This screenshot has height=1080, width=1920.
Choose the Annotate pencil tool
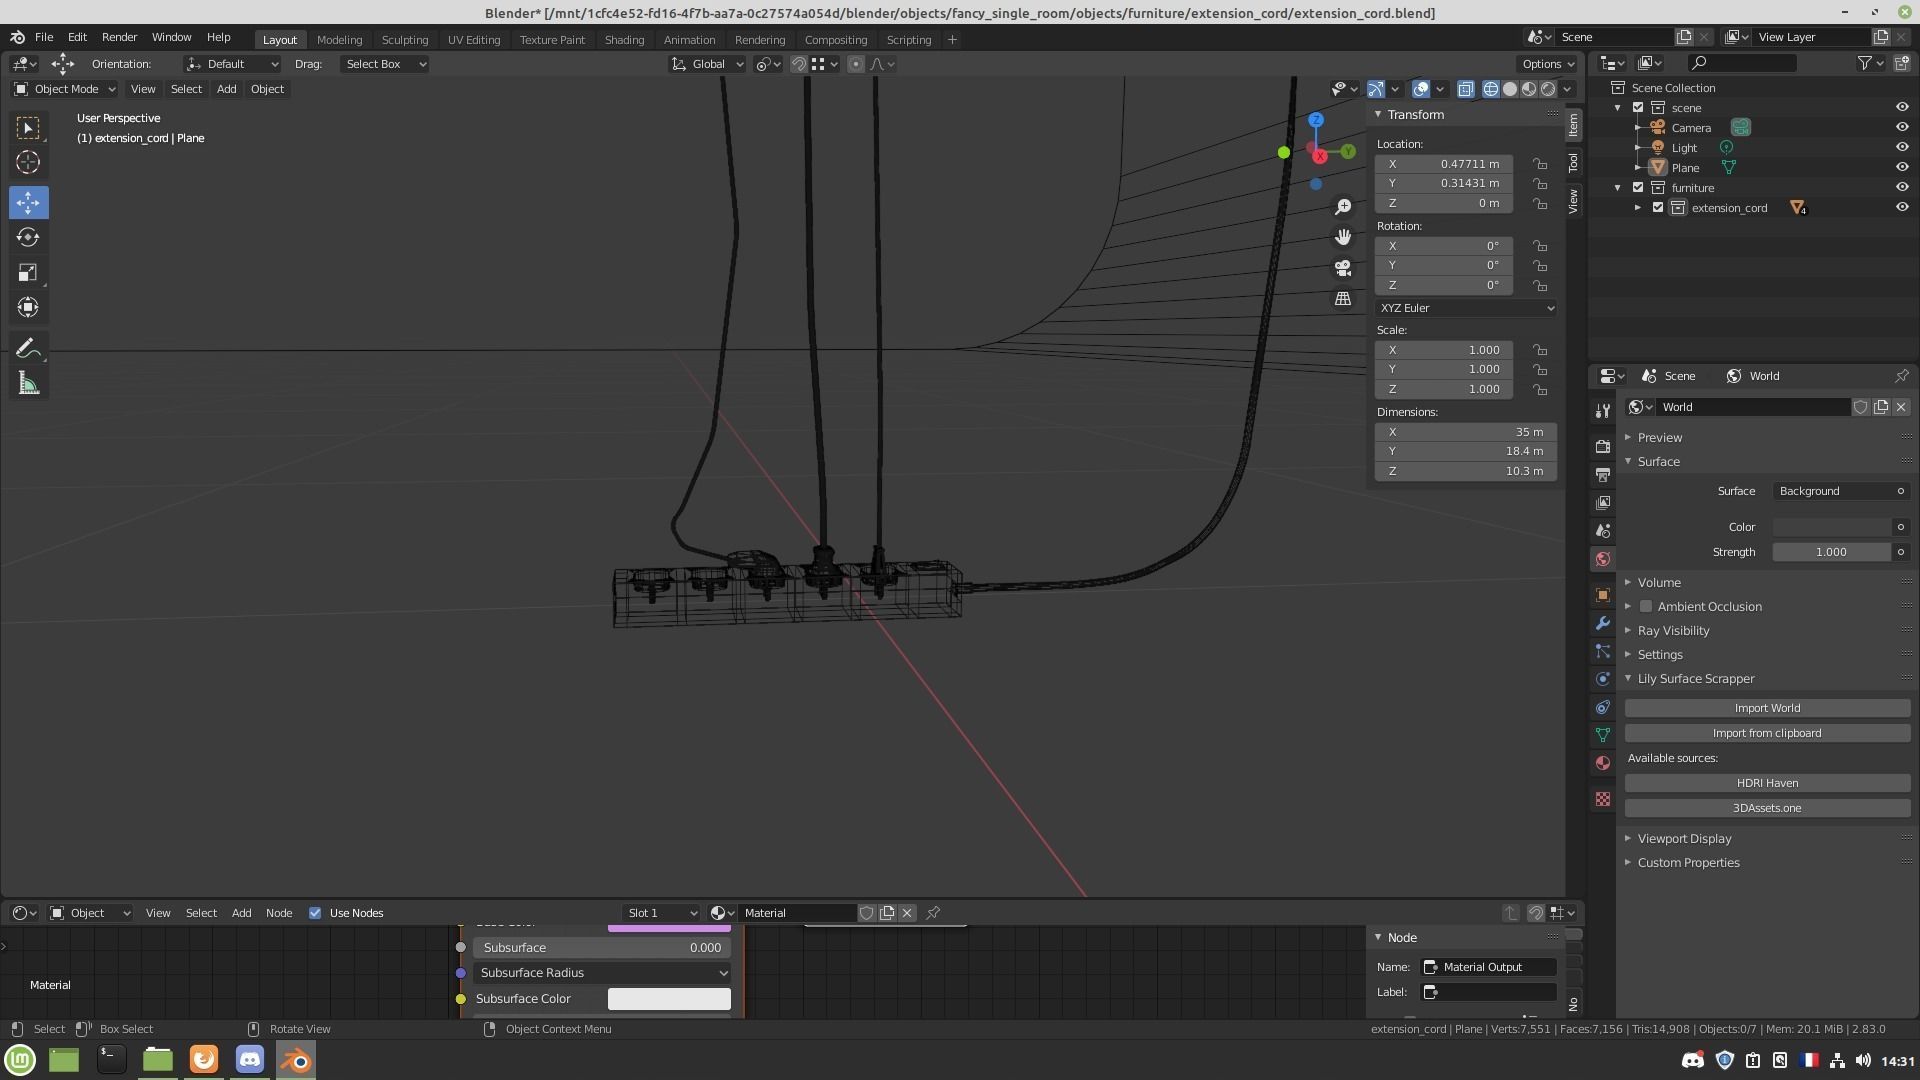[x=28, y=348]
